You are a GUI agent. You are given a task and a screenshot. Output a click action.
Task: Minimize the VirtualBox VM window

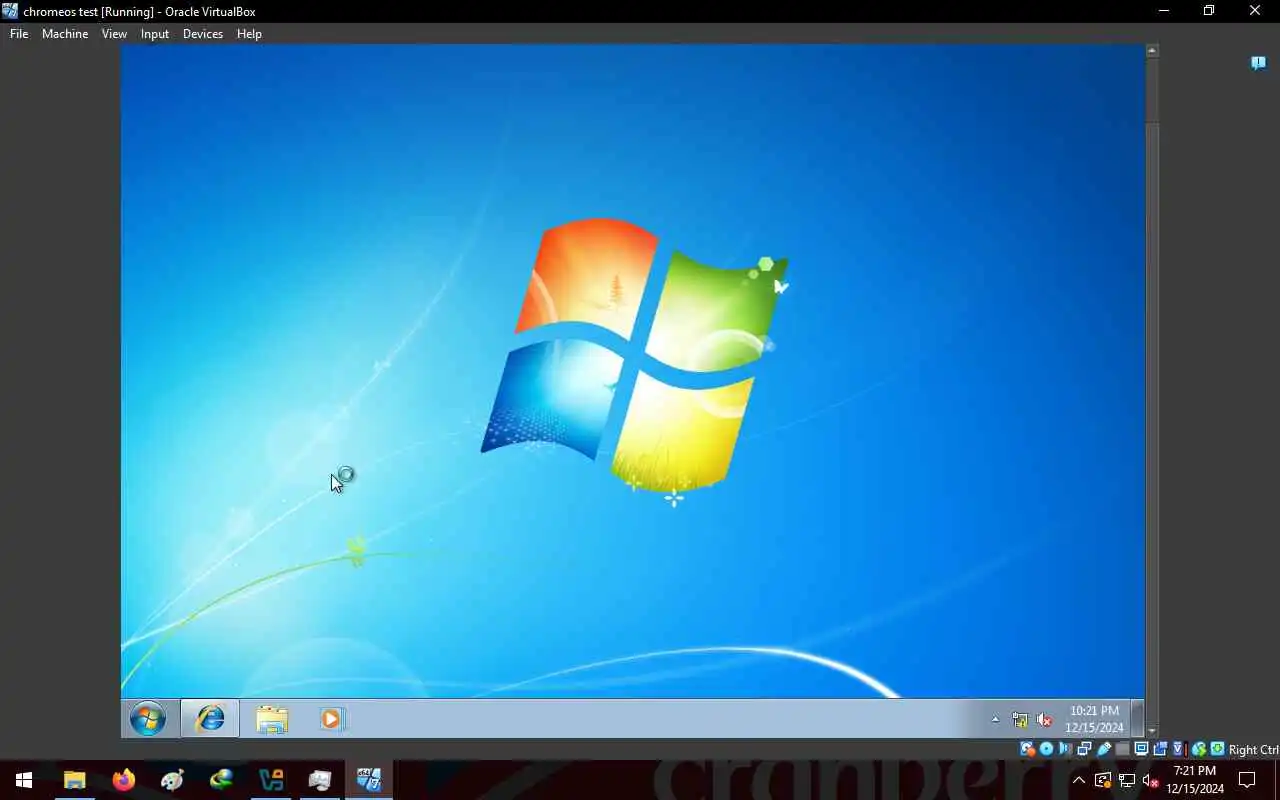tap(1163, 11)
